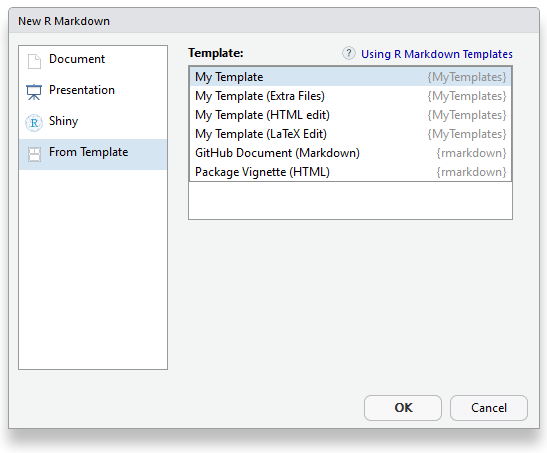Select From Template in the sidebar

click(93, 154)
